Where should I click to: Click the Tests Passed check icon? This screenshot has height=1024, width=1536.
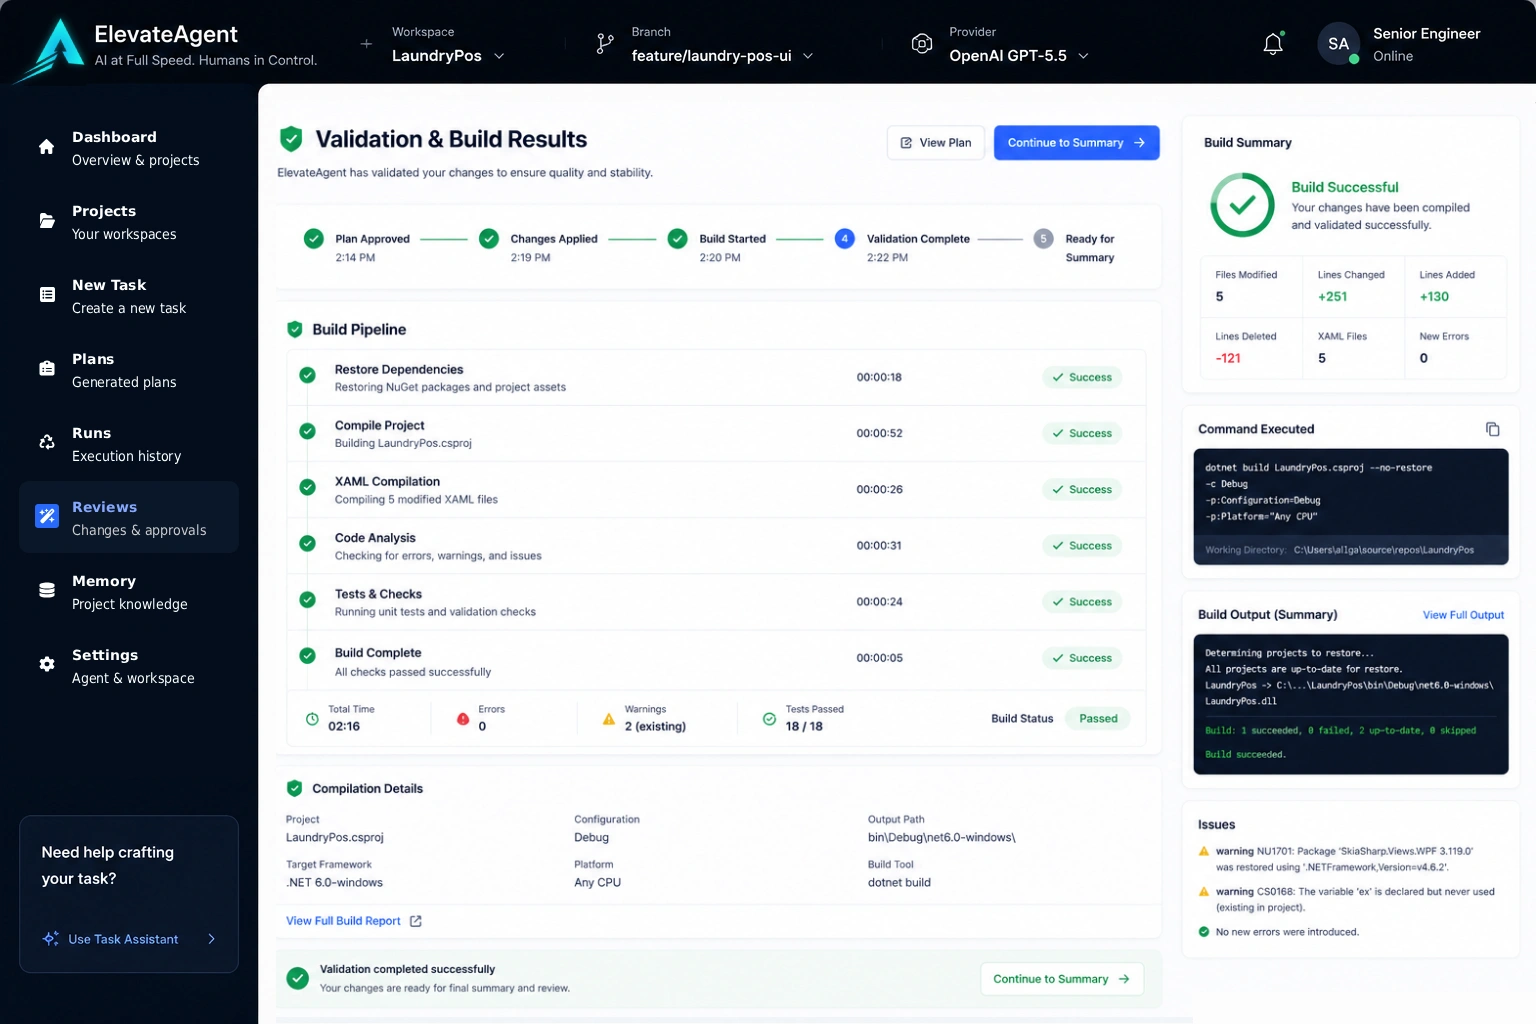(x=769, y=719)
